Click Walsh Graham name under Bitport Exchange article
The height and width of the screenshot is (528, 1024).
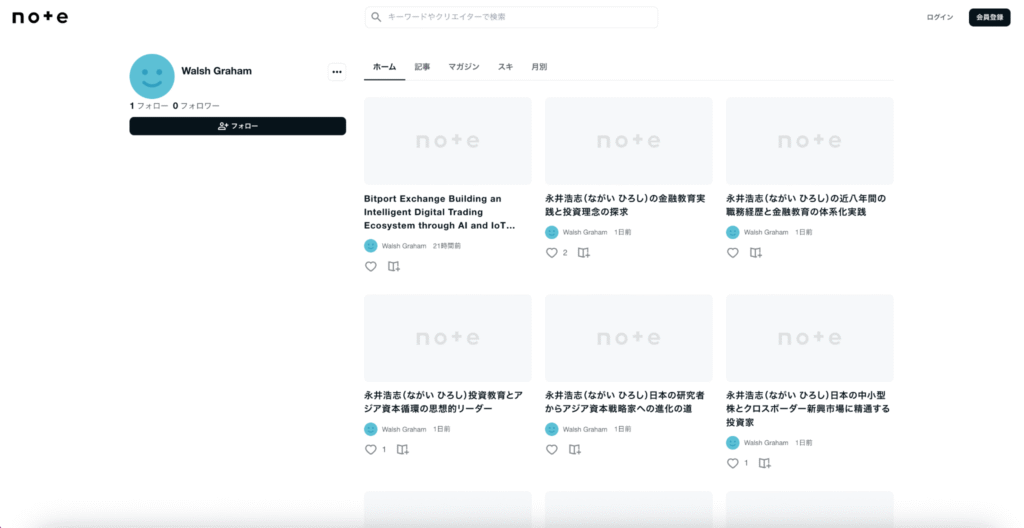[x=404, y=246]
